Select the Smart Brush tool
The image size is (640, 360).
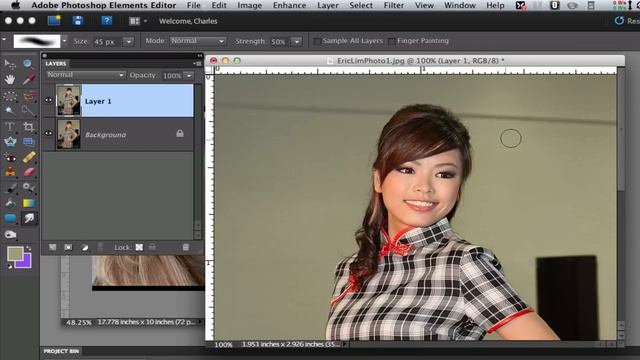[x=28, y=188]
